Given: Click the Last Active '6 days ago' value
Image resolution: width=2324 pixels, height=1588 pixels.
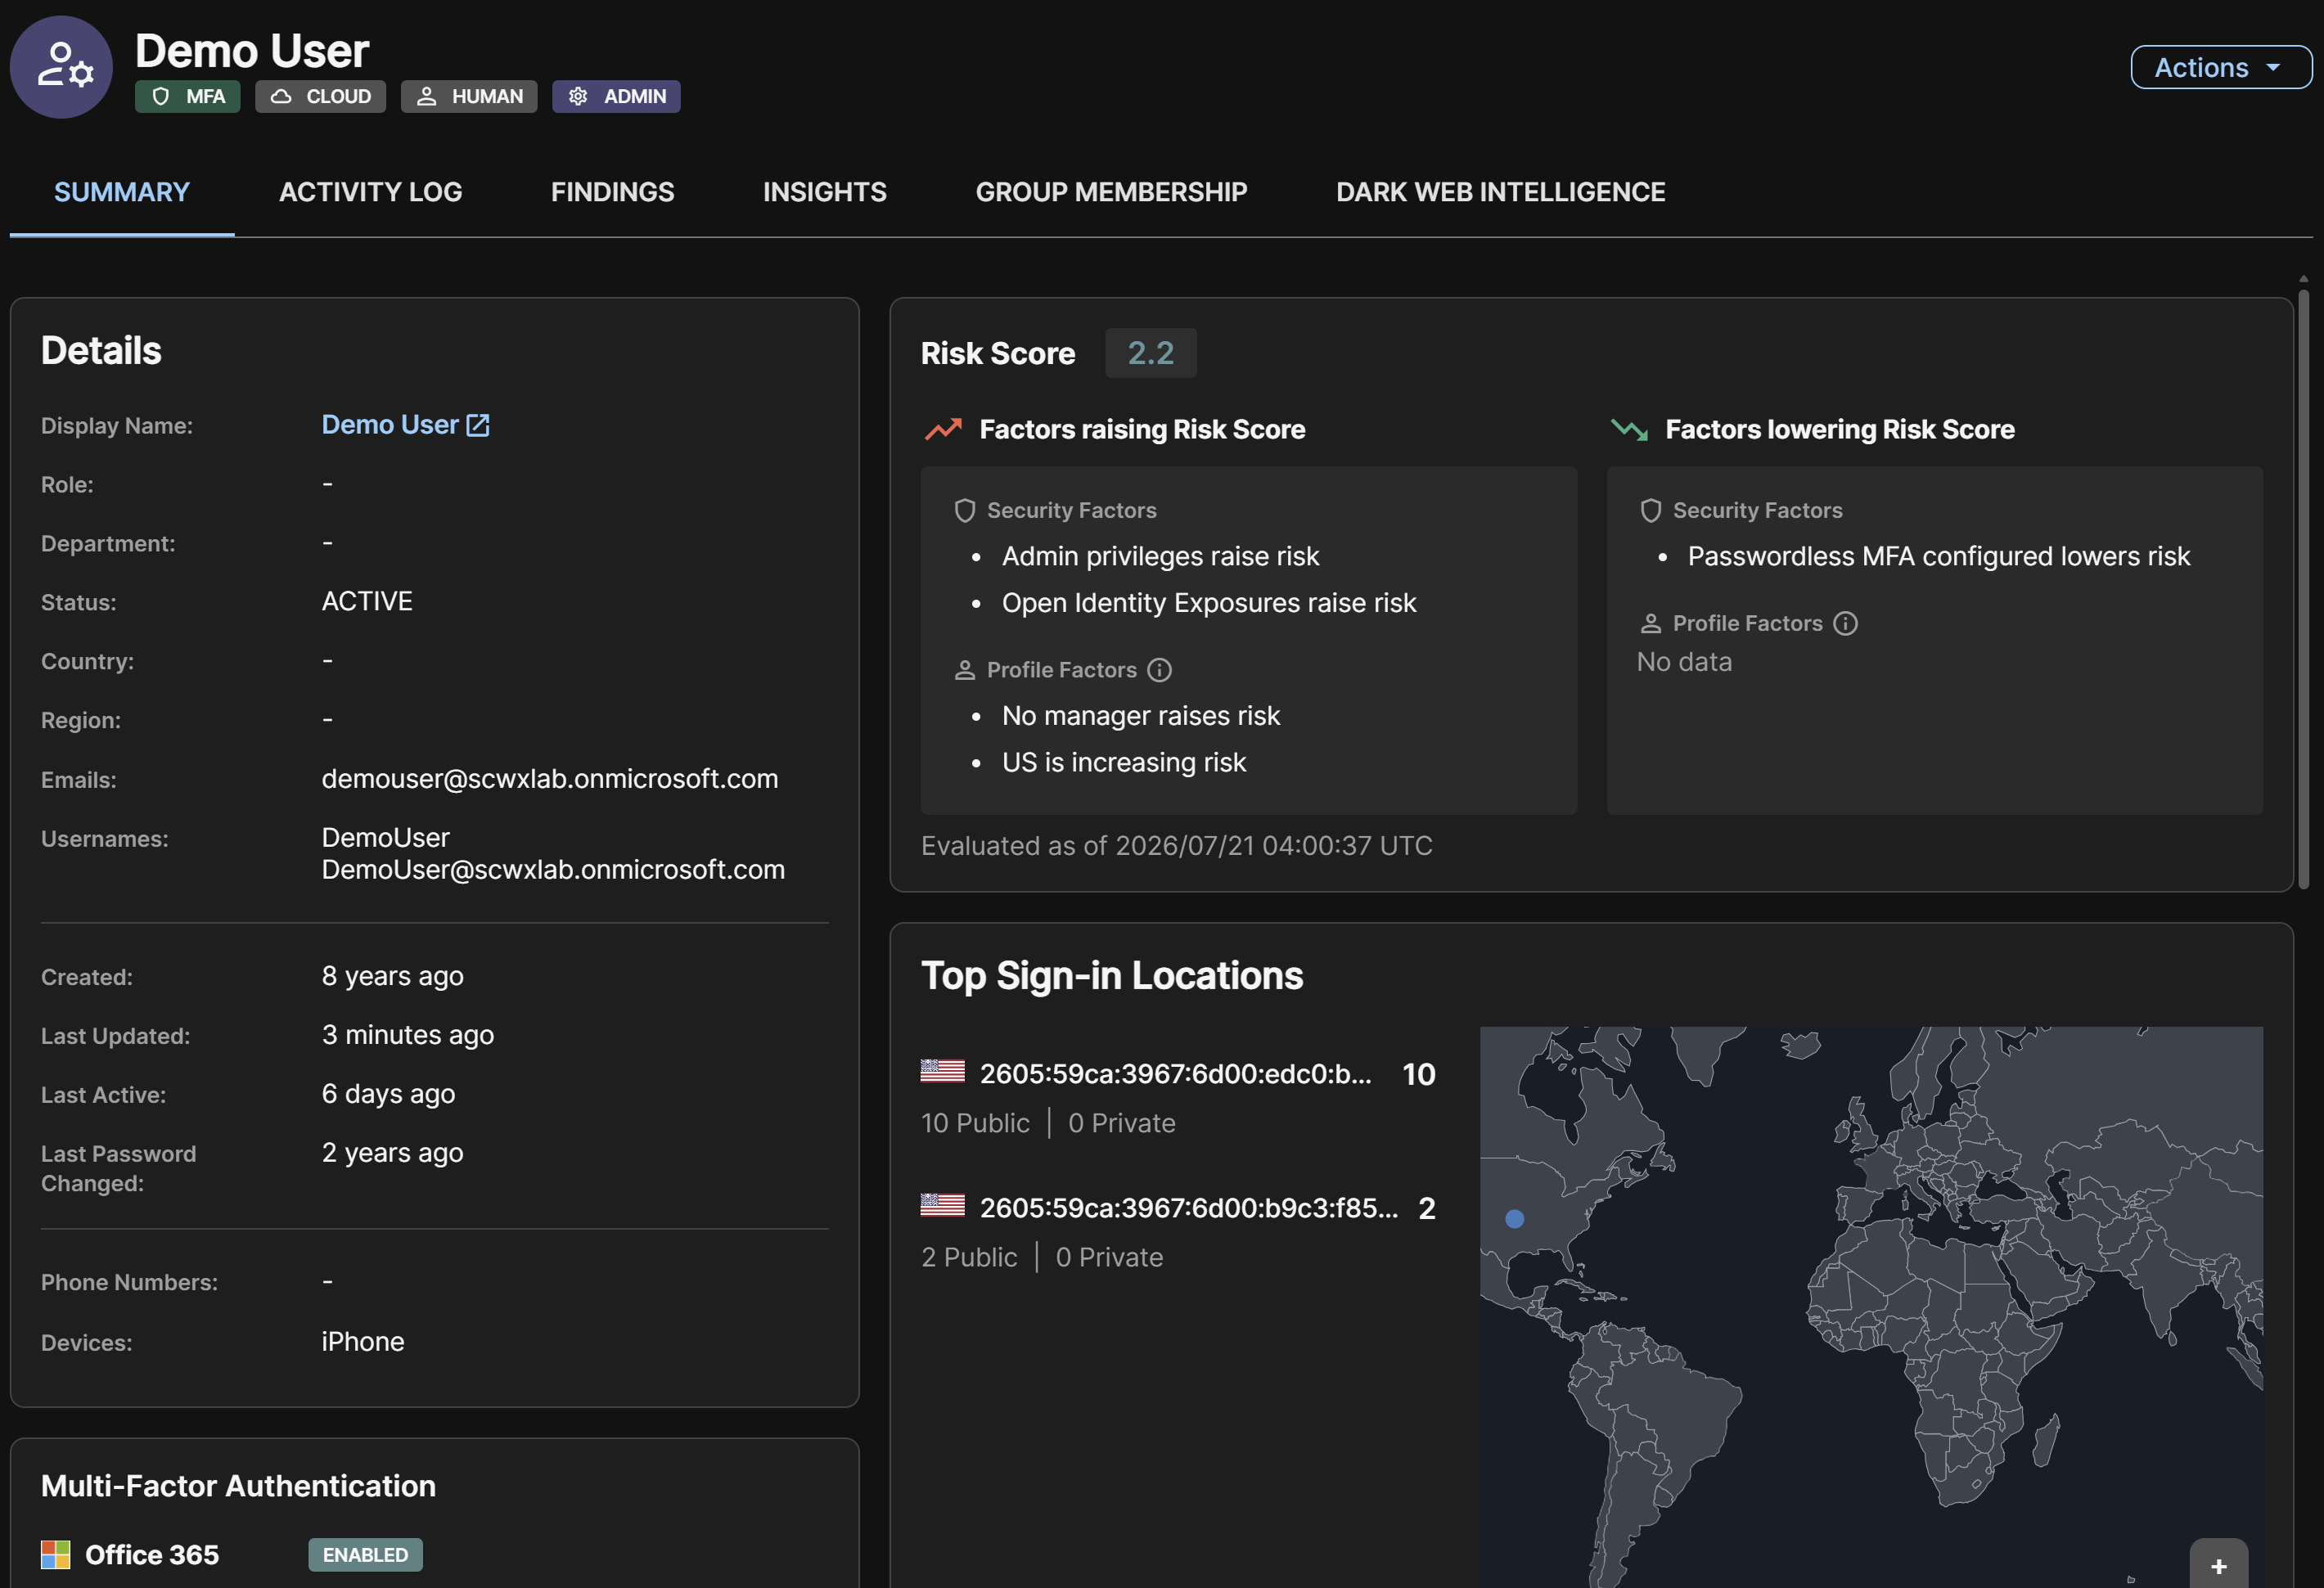Looking at the screenshot, I should click(x=388, y=1094).
